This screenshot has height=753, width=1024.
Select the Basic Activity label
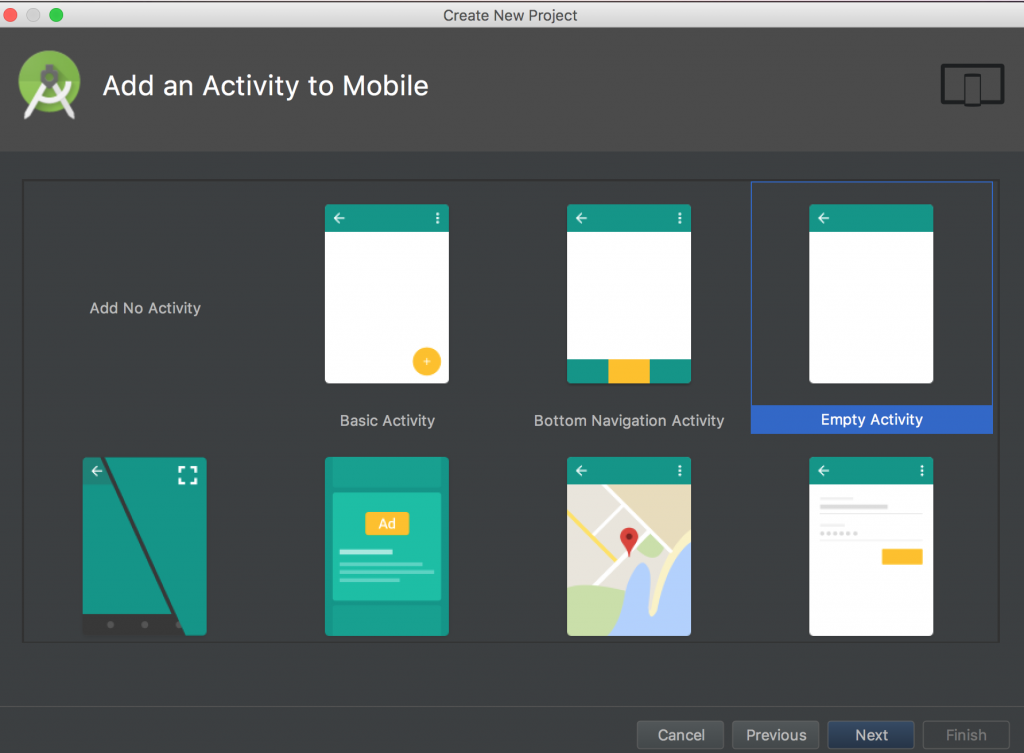387,421
